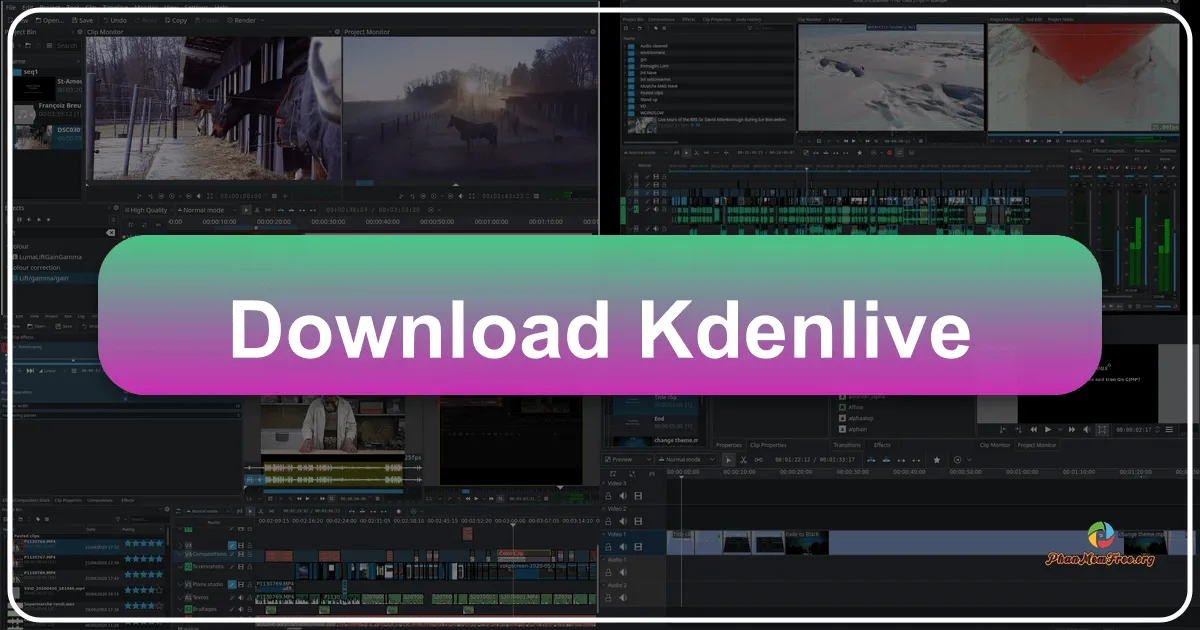Image resolution: width=1200 pixels, height=630 pixels.
Task: Lock the Video 2 track with the padlock
Action: click(x=609, y=520)
